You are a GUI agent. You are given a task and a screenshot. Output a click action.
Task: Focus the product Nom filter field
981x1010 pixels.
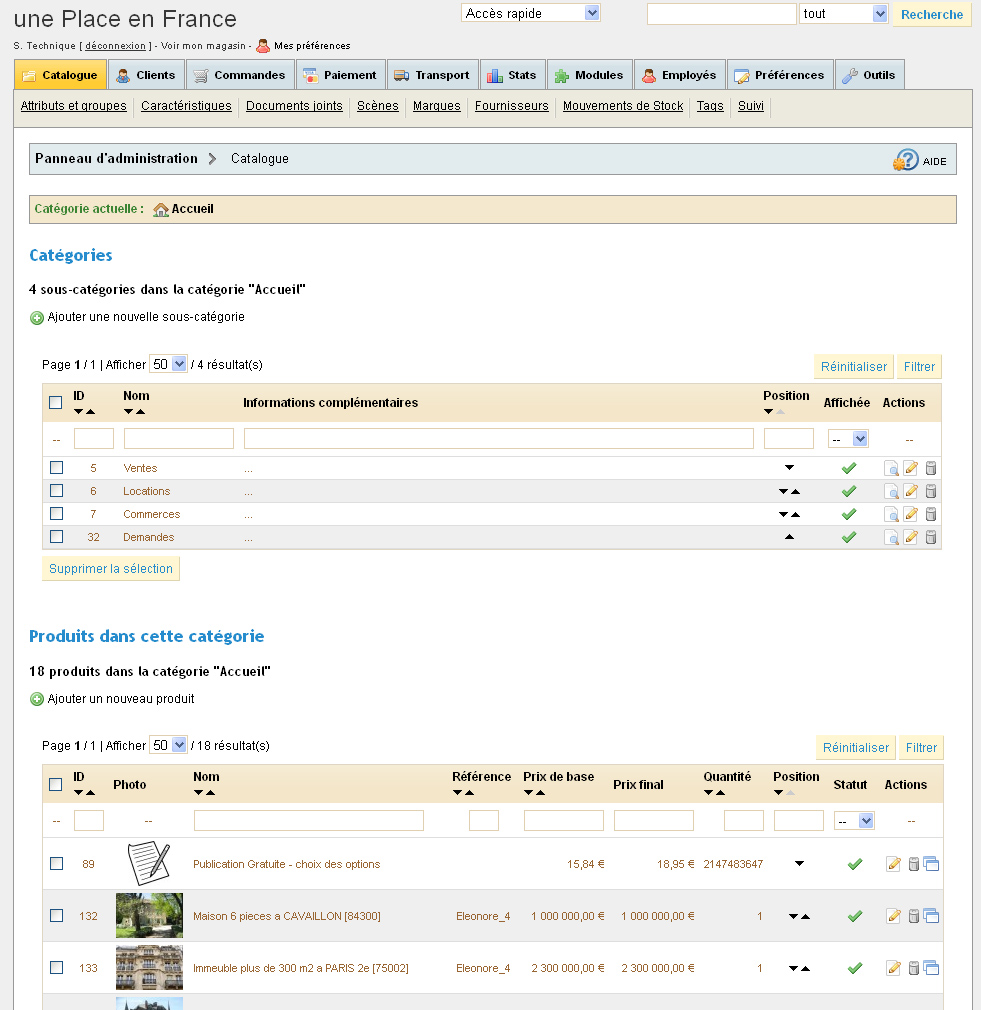coord(309,821)
